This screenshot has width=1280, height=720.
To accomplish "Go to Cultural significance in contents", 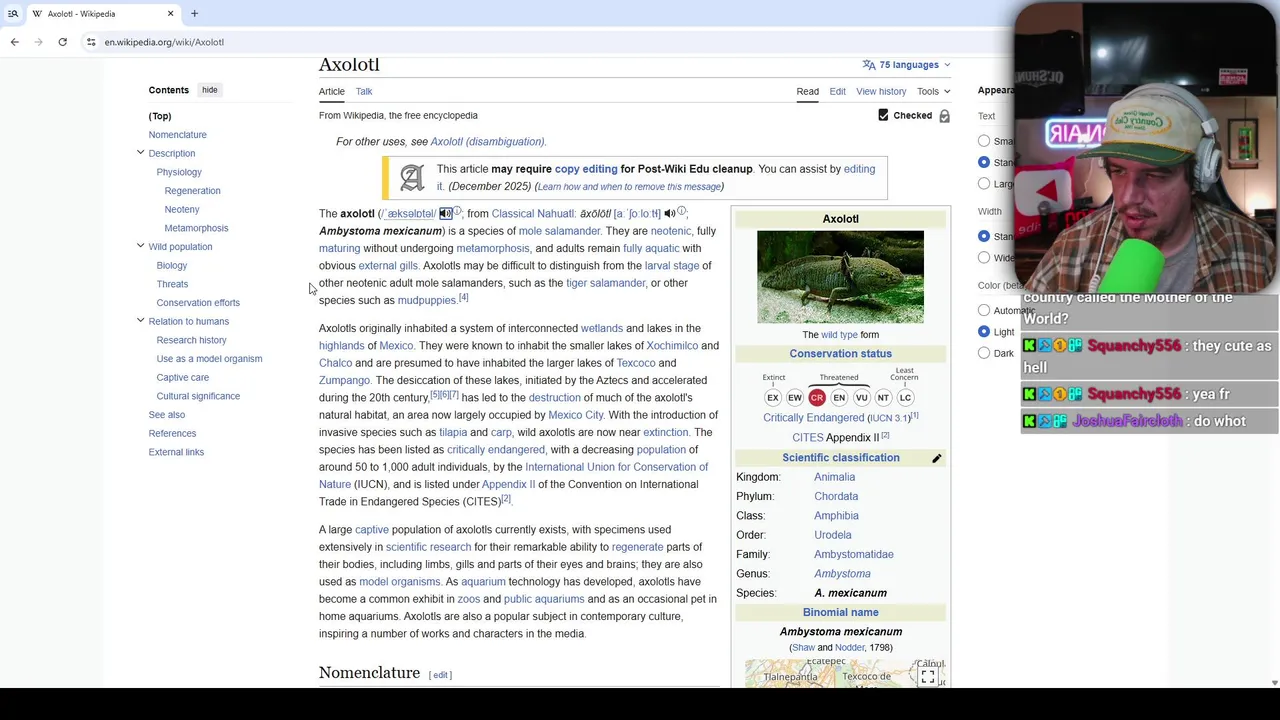I will [198, 396].
